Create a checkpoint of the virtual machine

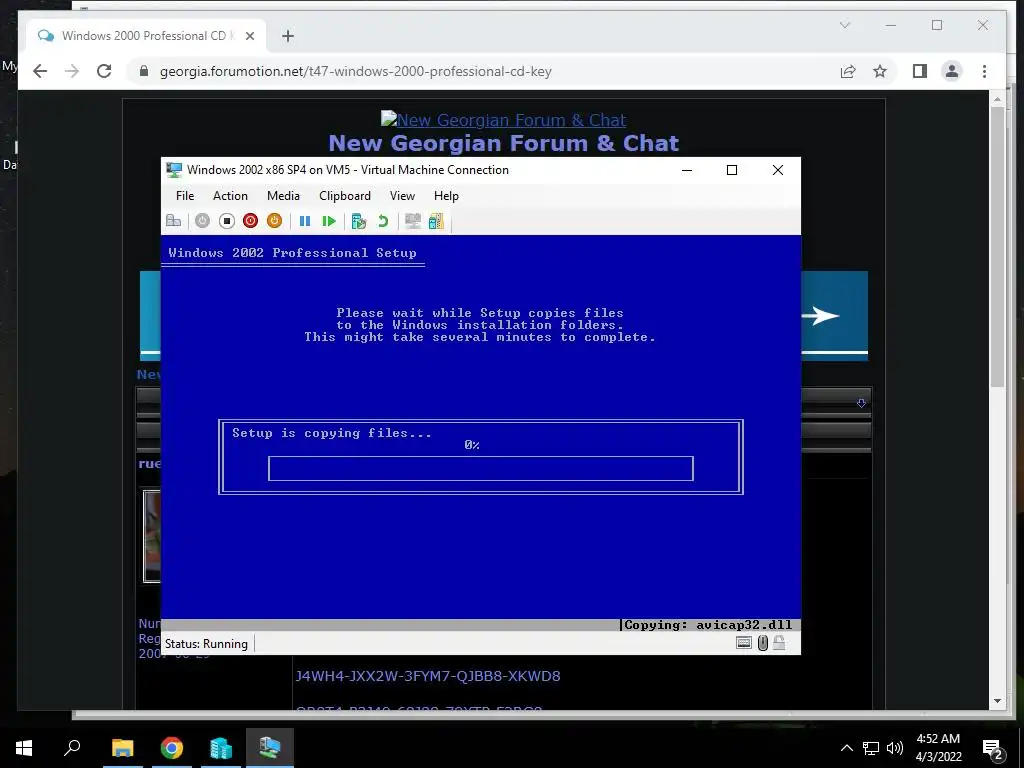pos(359,221)
